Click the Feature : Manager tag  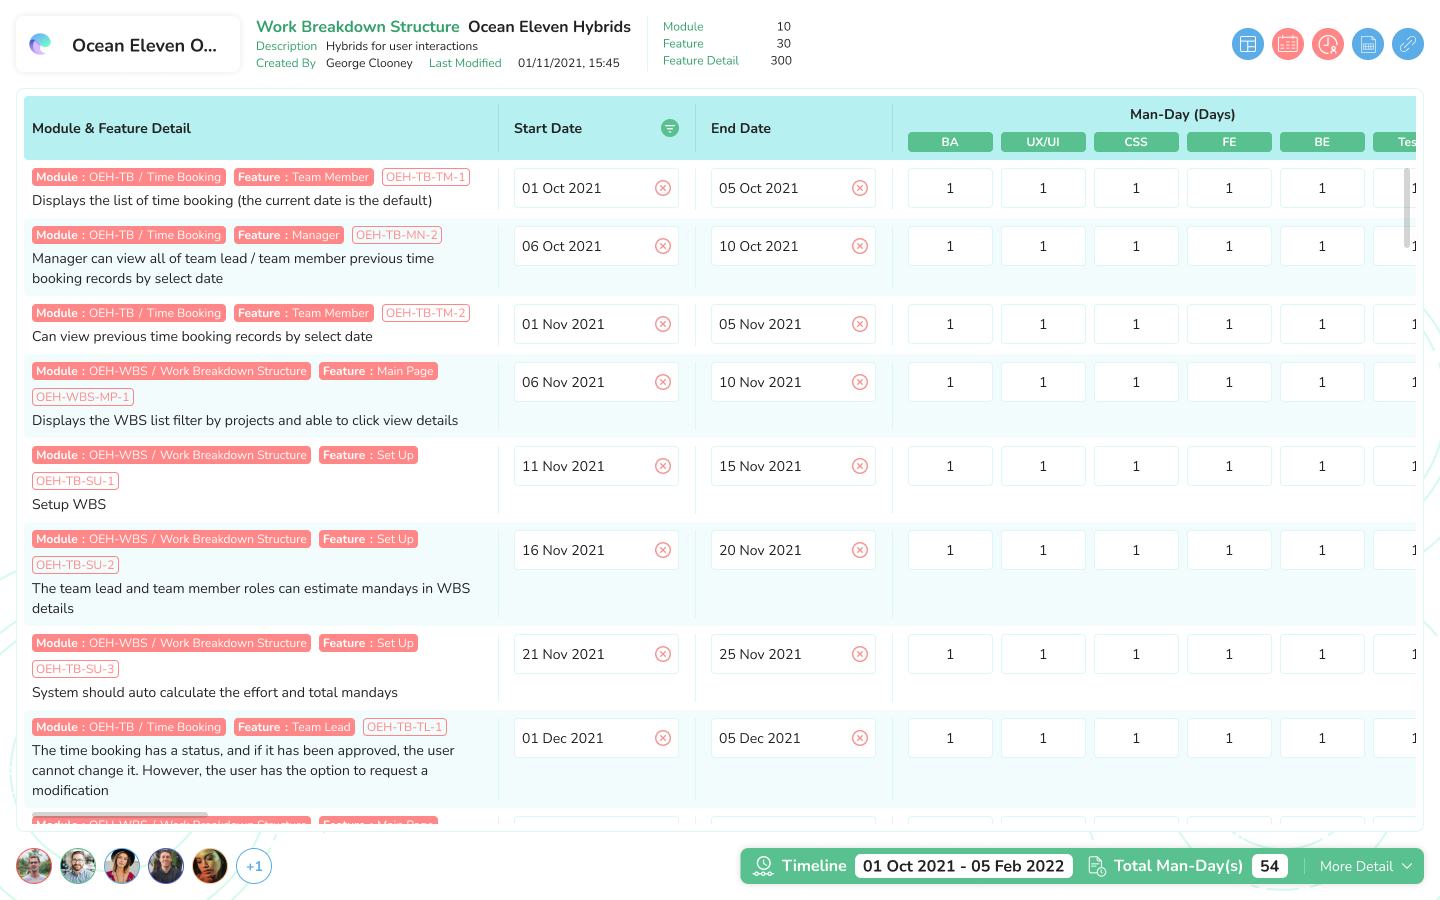point(288,235)
